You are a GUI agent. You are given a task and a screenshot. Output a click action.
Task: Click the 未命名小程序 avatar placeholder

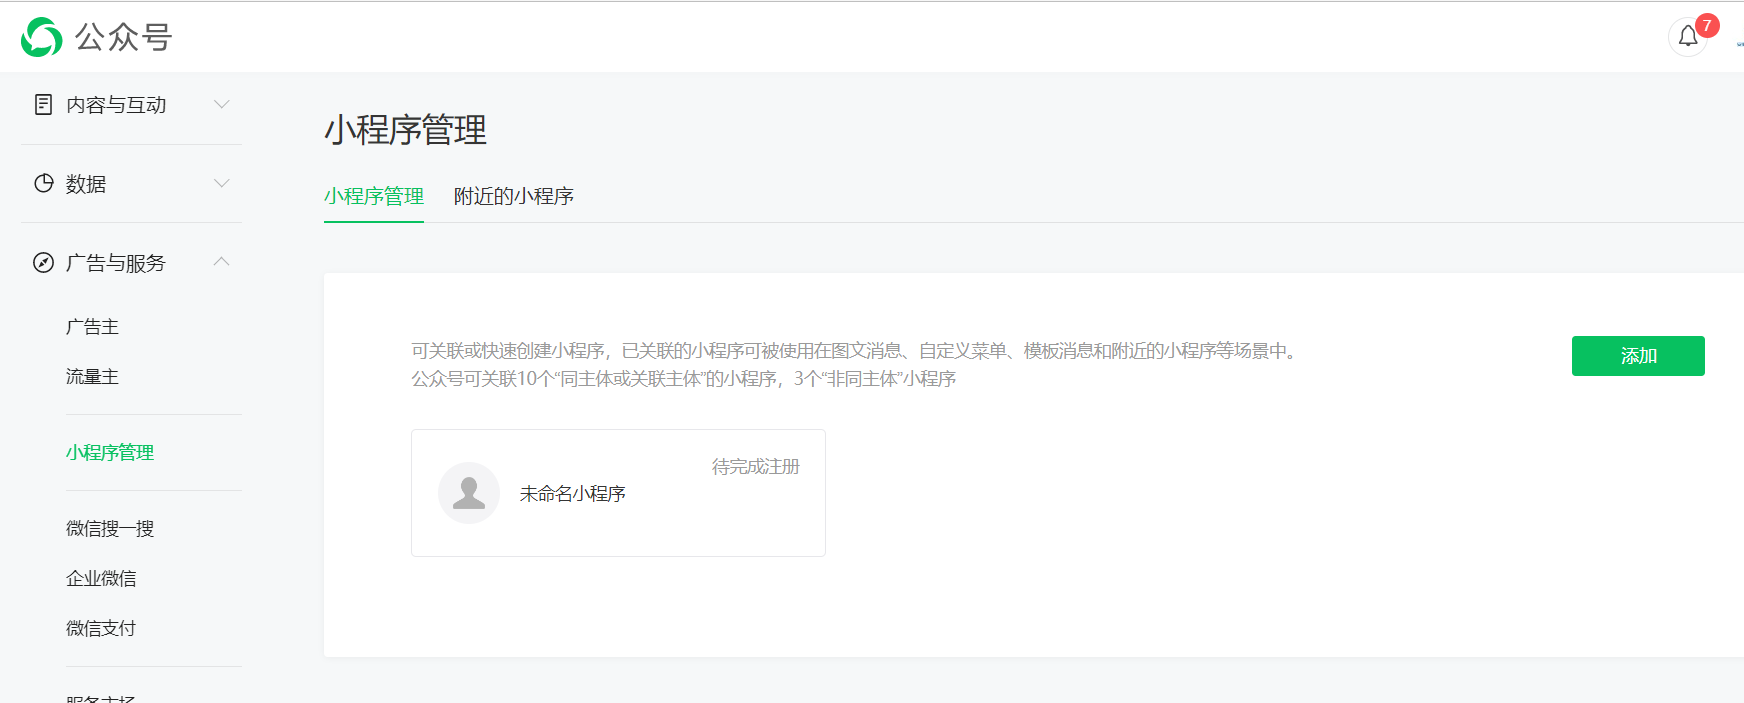click(x=469, y=493)
